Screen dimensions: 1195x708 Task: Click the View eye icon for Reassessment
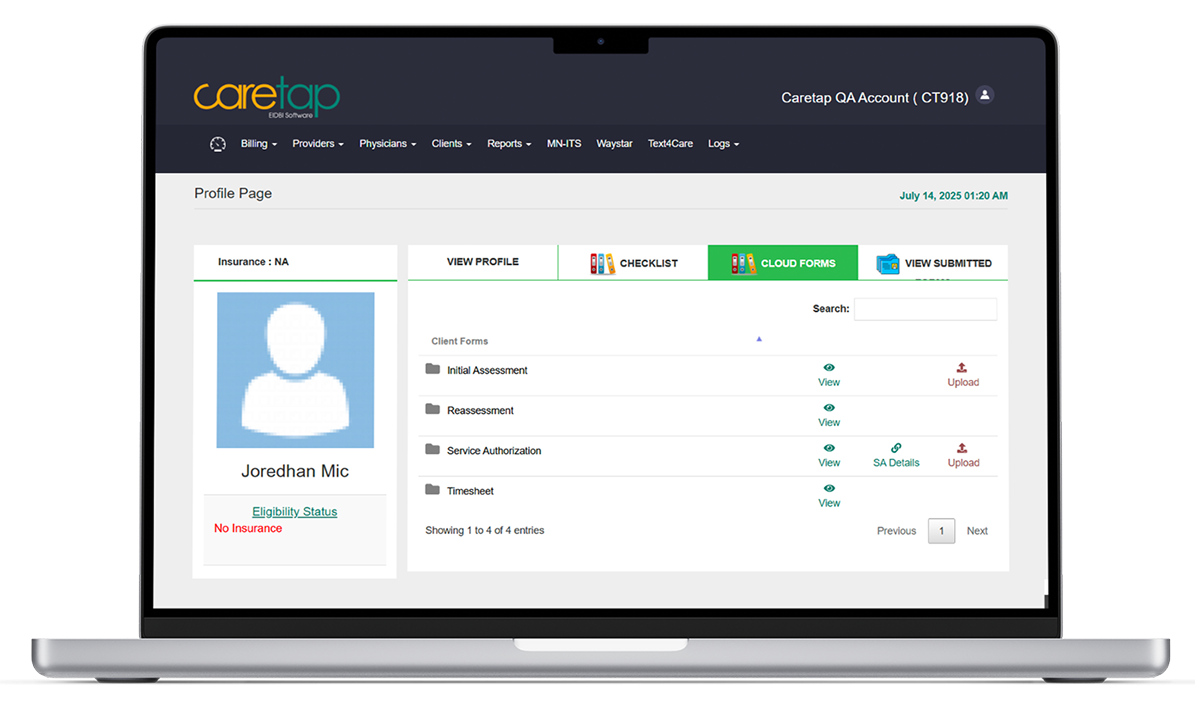coord(829,409)
